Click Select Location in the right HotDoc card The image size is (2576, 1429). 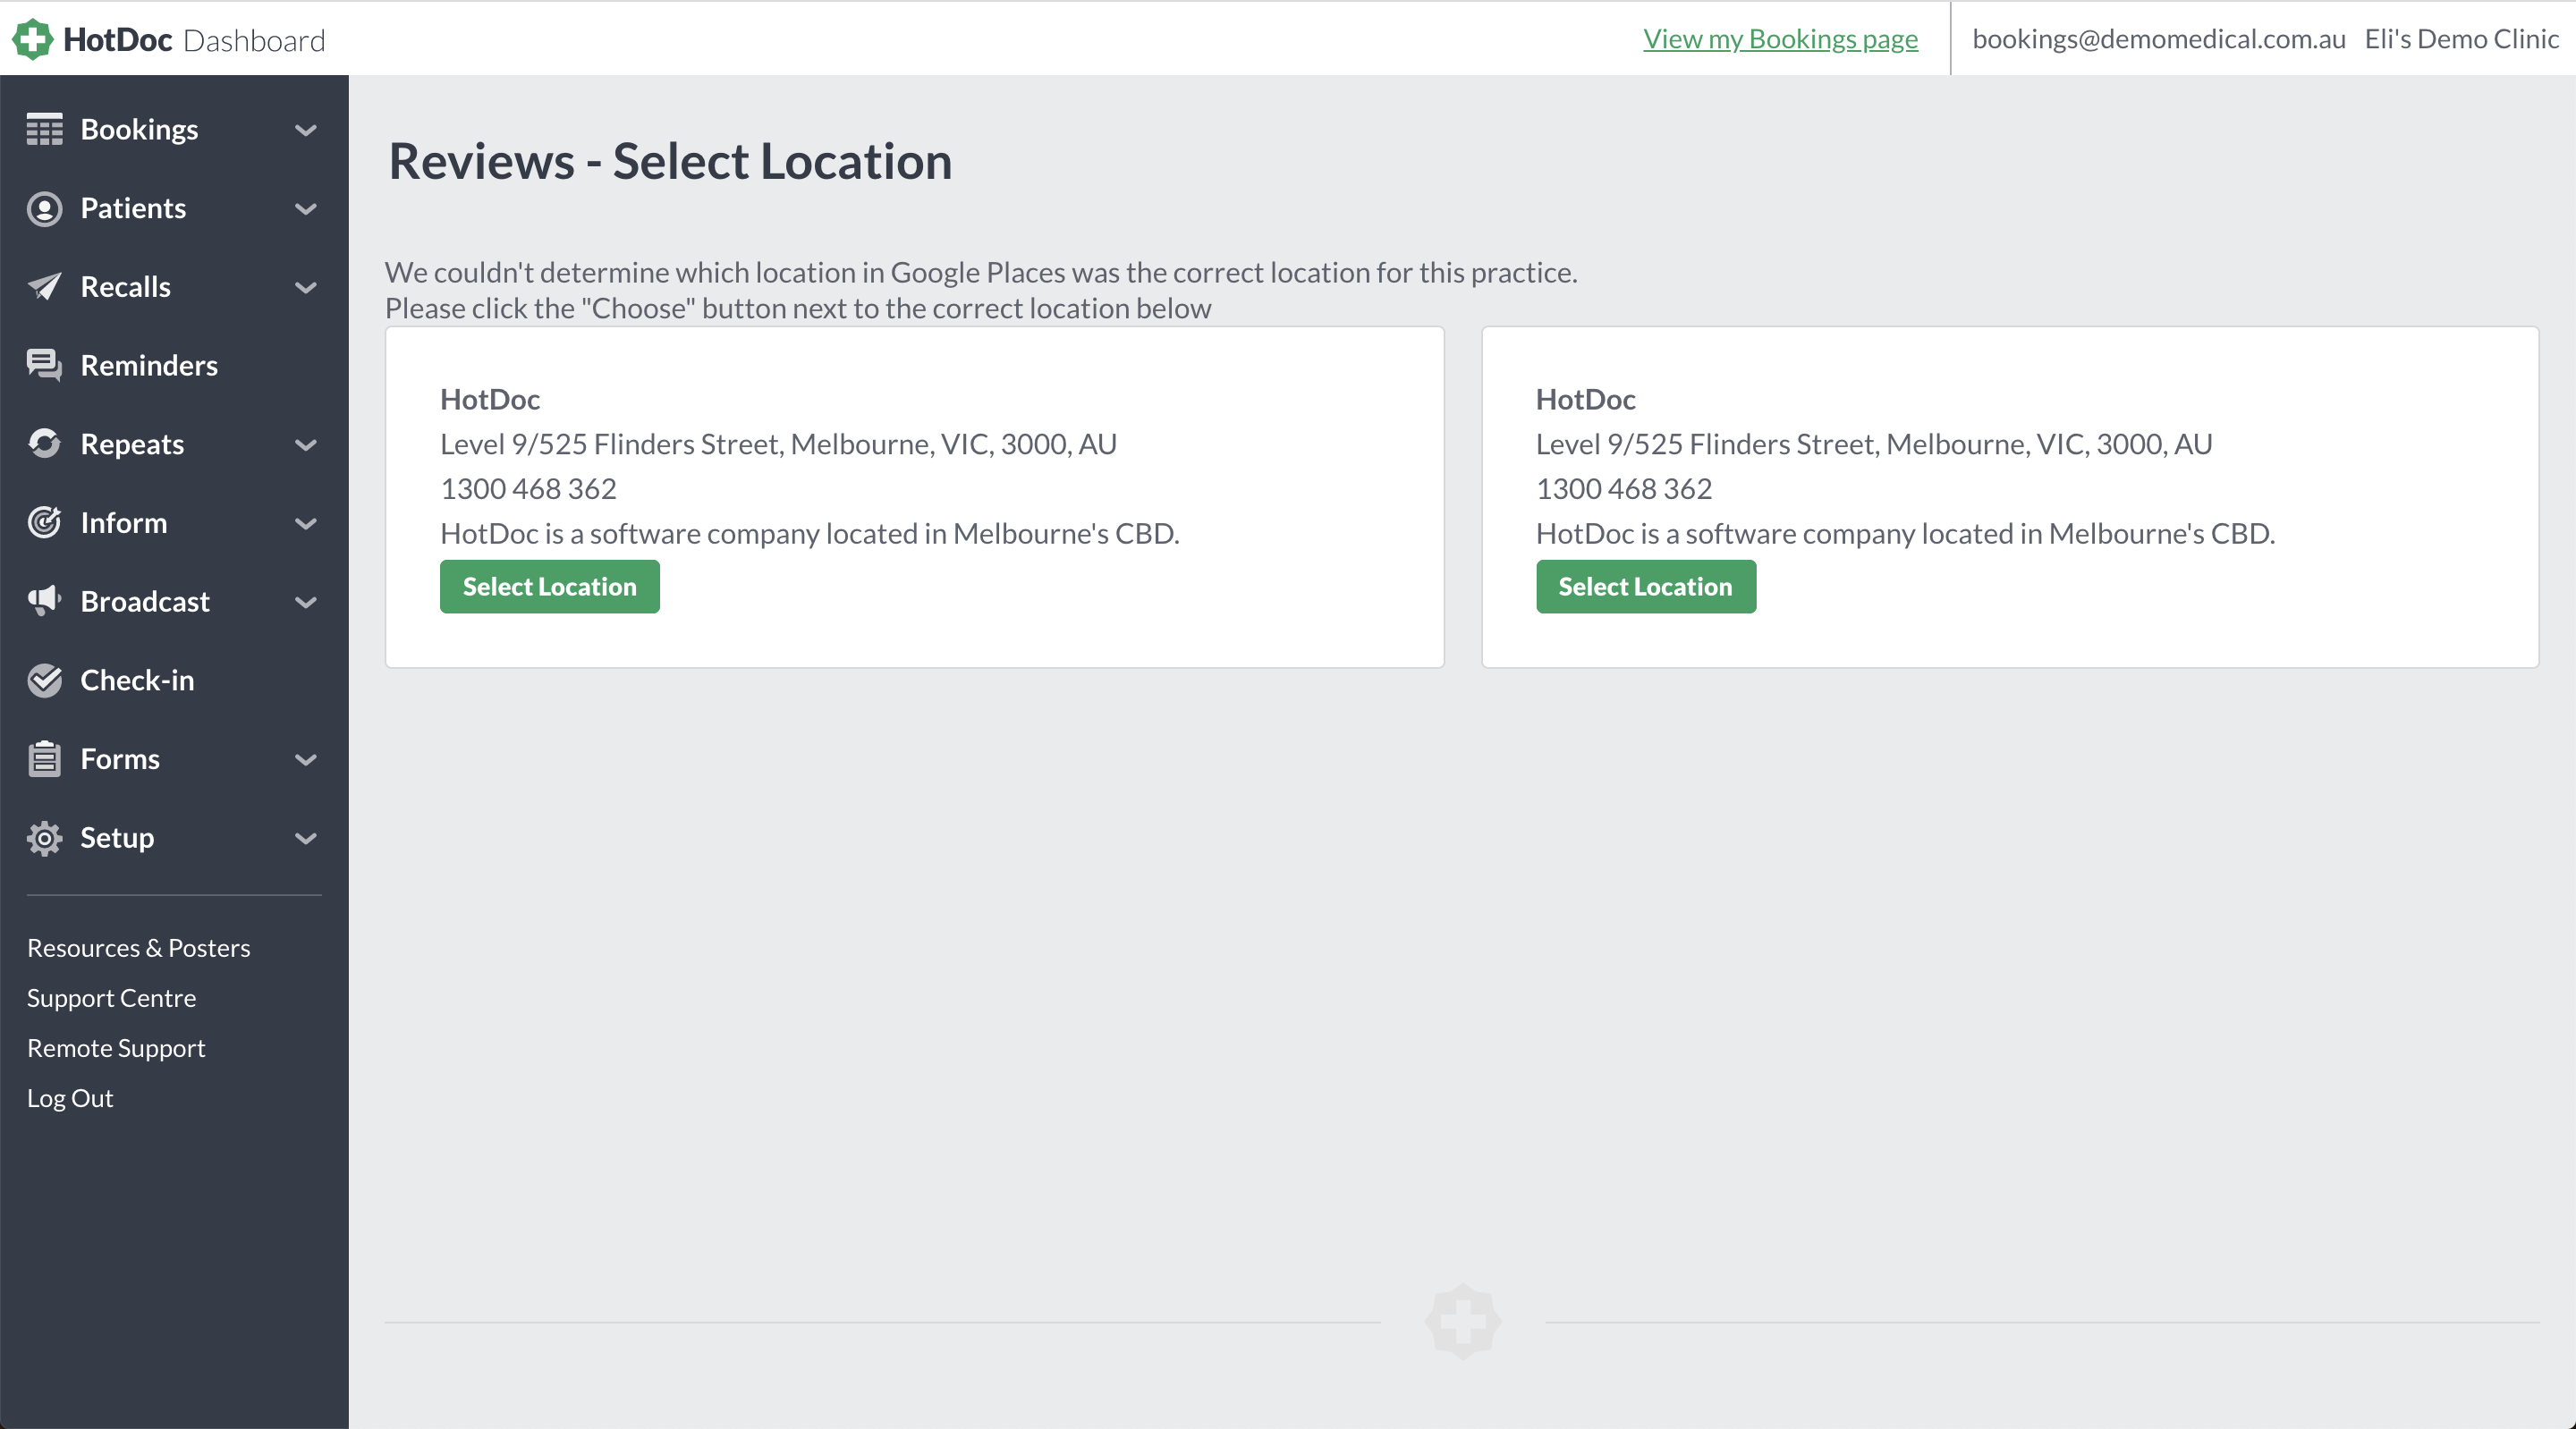pyautogui.click(x=1645, y=586)
